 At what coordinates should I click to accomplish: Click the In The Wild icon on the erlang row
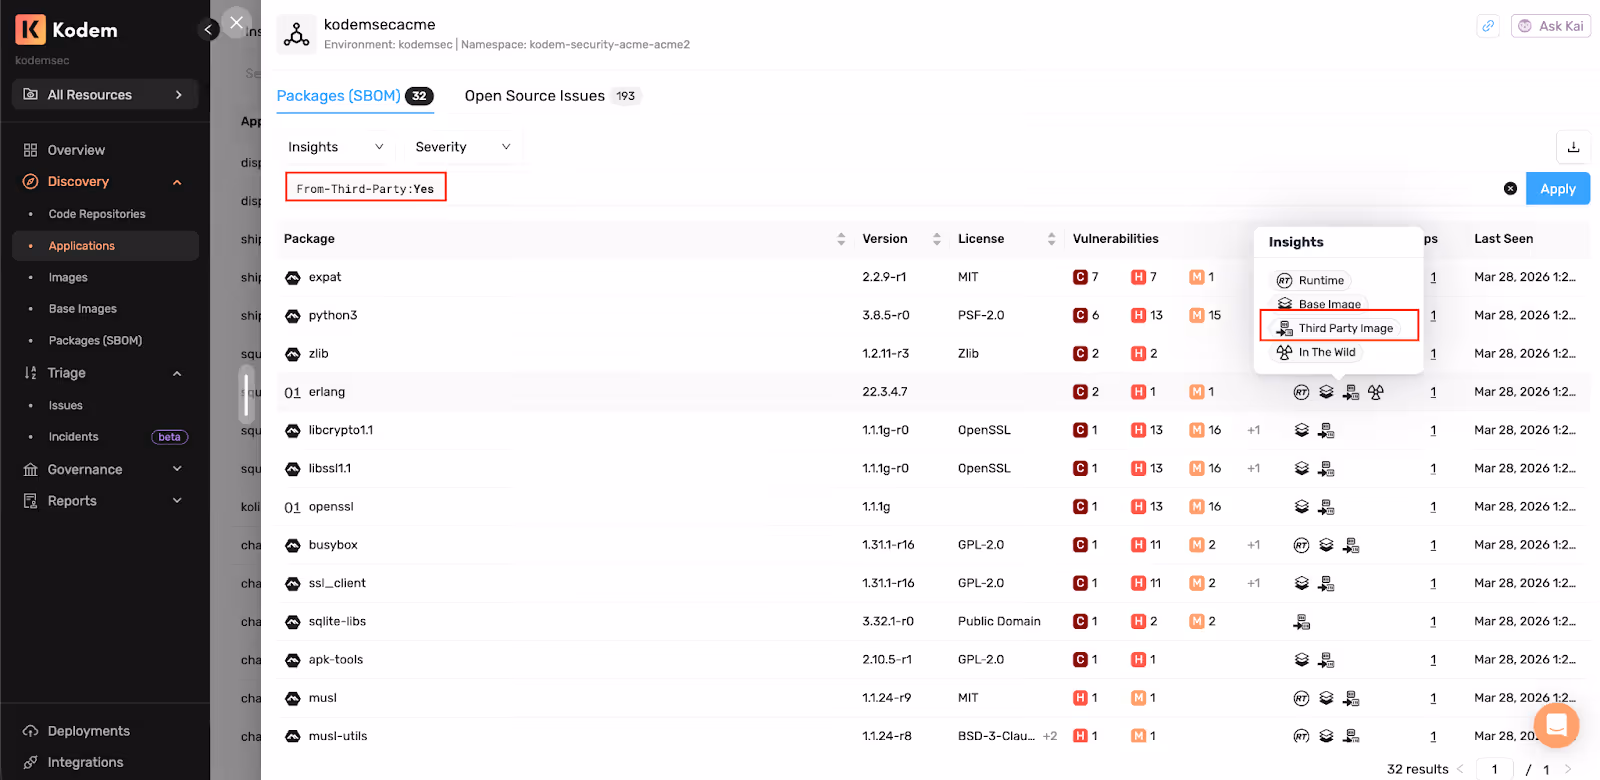click(x=1376, y=392)
